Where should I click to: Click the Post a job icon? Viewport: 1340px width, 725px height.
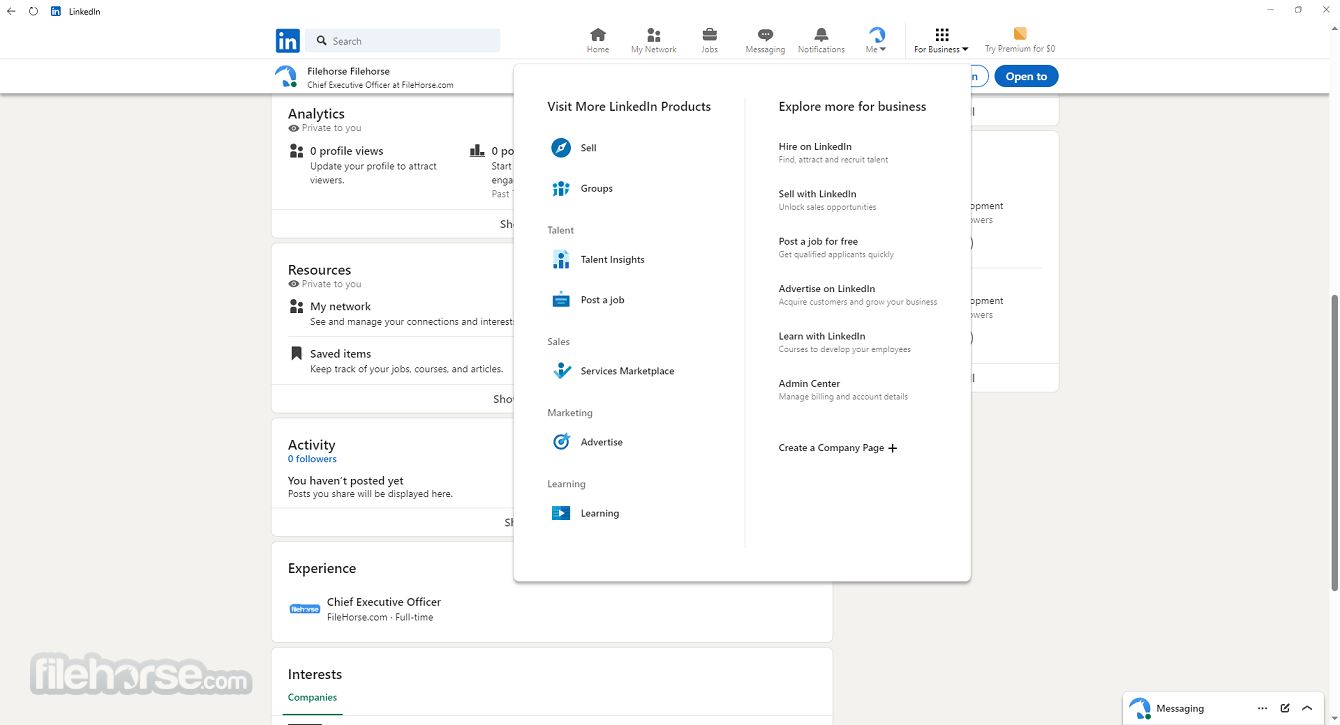[x=561, y=300]
